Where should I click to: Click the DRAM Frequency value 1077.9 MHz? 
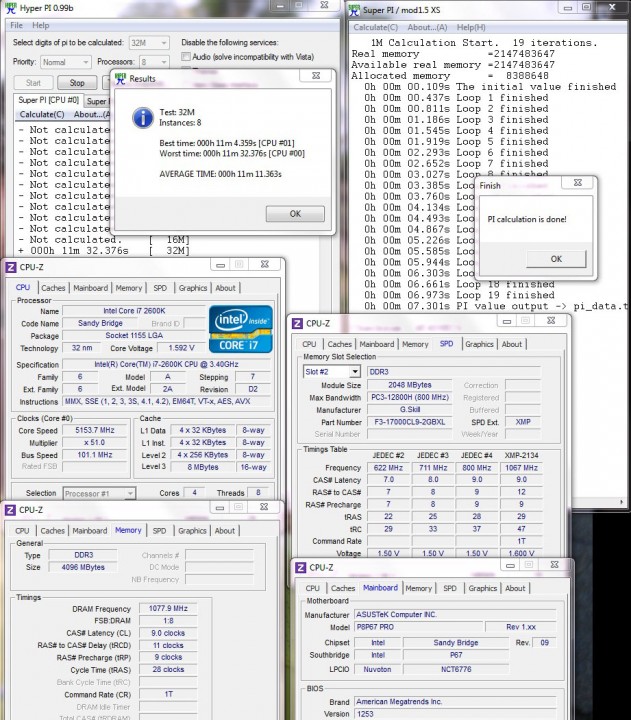(x=168, y=608)
